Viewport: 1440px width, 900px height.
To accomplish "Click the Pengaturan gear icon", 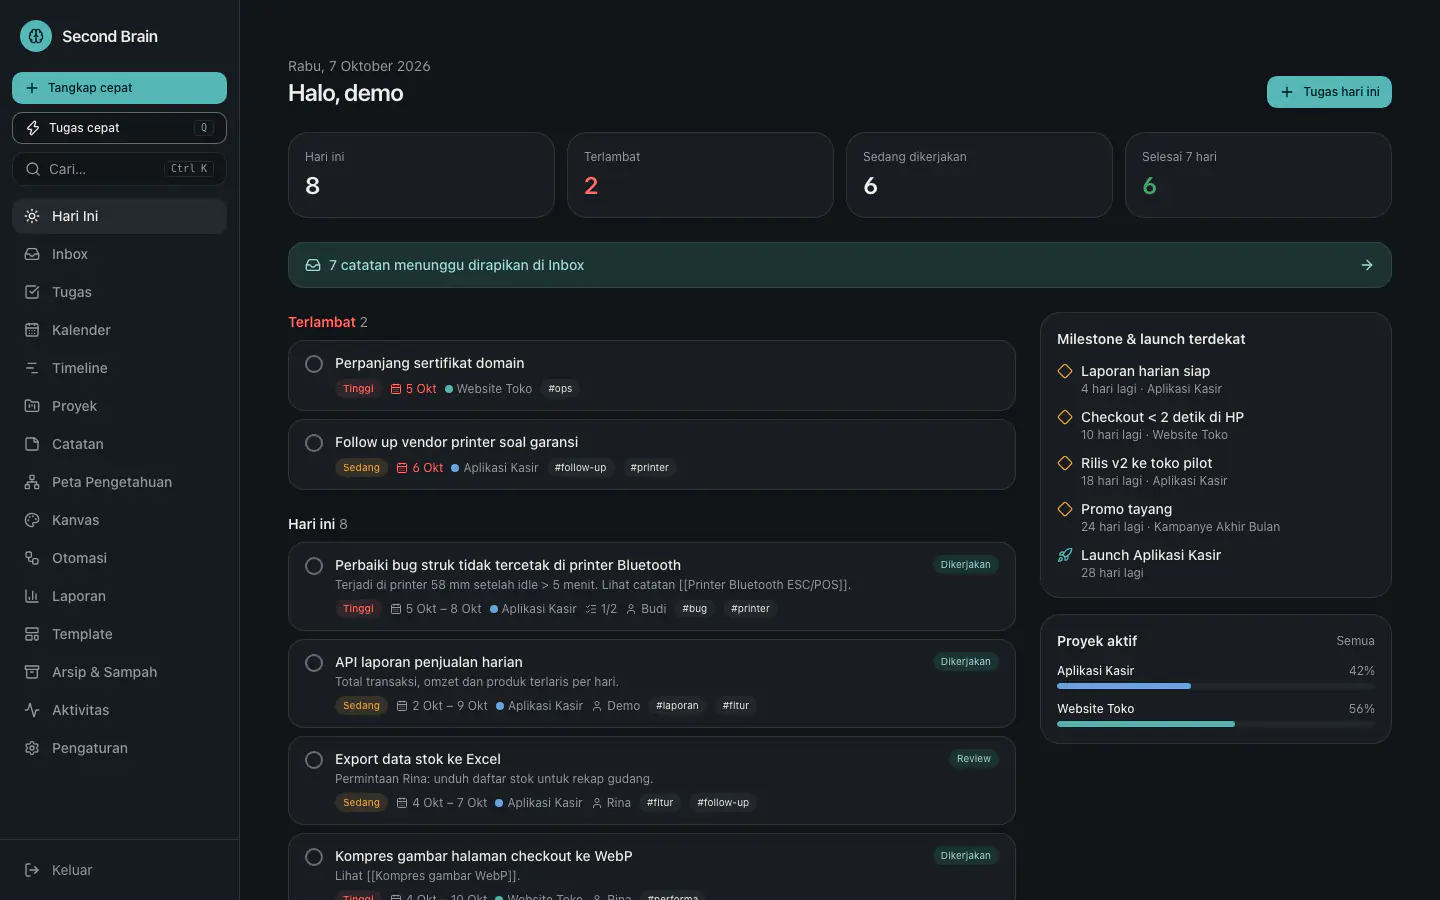I will click(32, 748).
